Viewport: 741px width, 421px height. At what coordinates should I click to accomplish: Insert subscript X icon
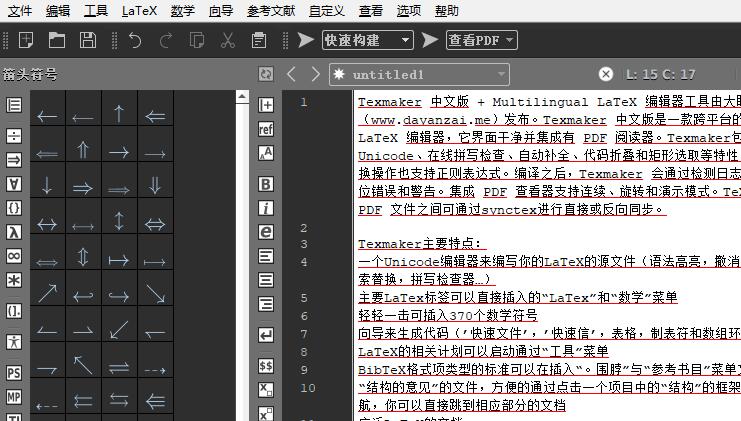[266, 390]
